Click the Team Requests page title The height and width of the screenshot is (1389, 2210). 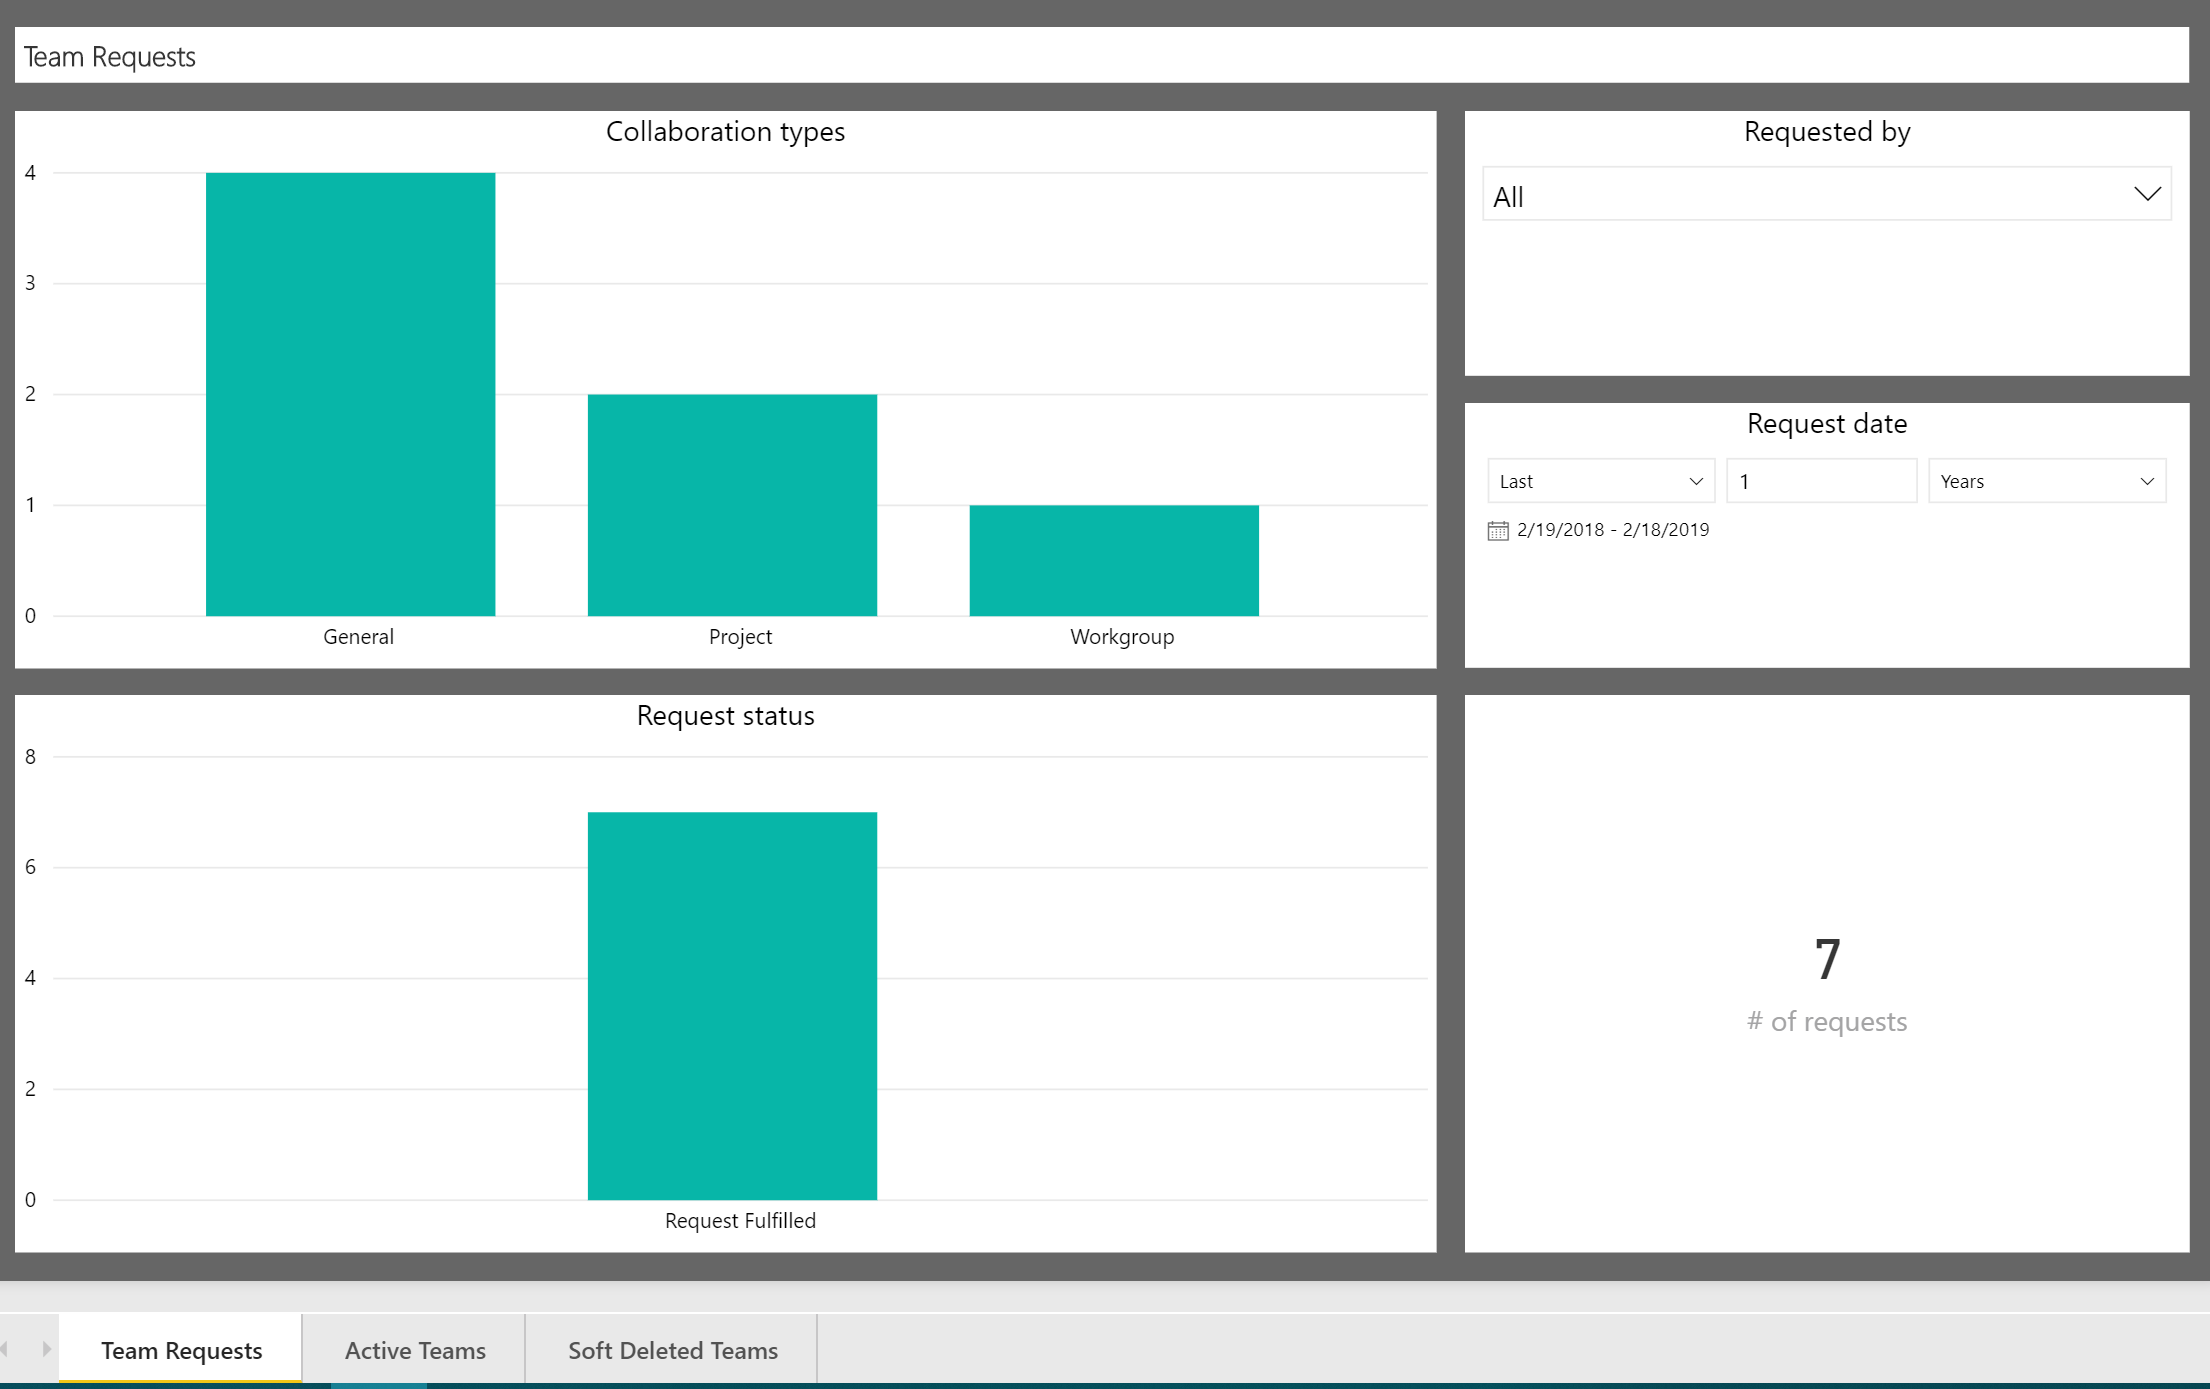click(110, 57)
